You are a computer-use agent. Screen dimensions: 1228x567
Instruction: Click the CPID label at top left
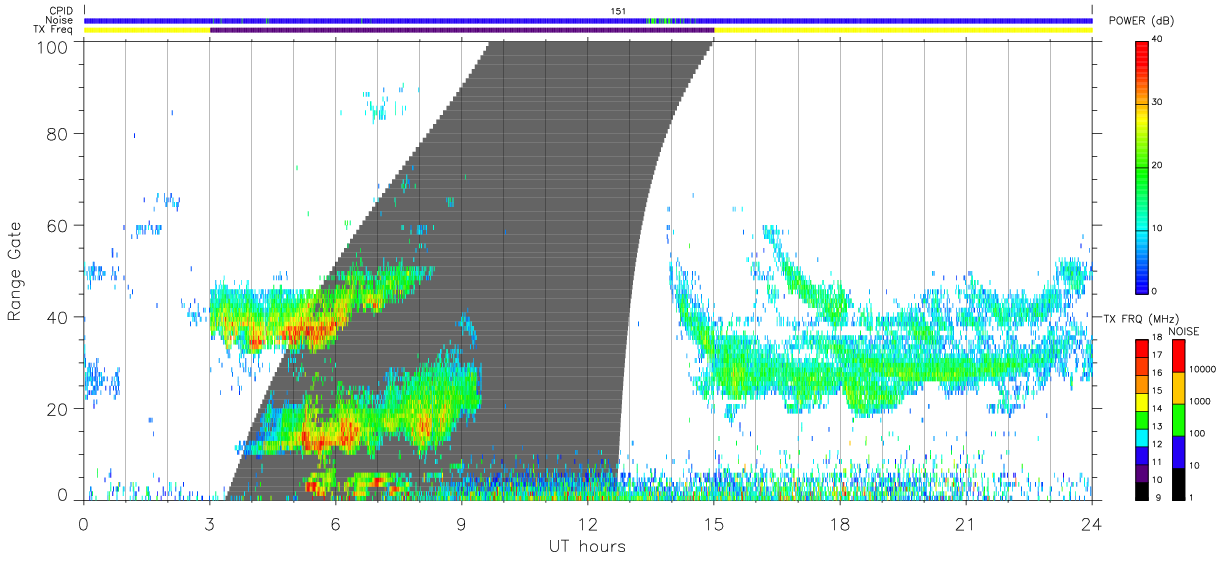click(x=60, y=11)
